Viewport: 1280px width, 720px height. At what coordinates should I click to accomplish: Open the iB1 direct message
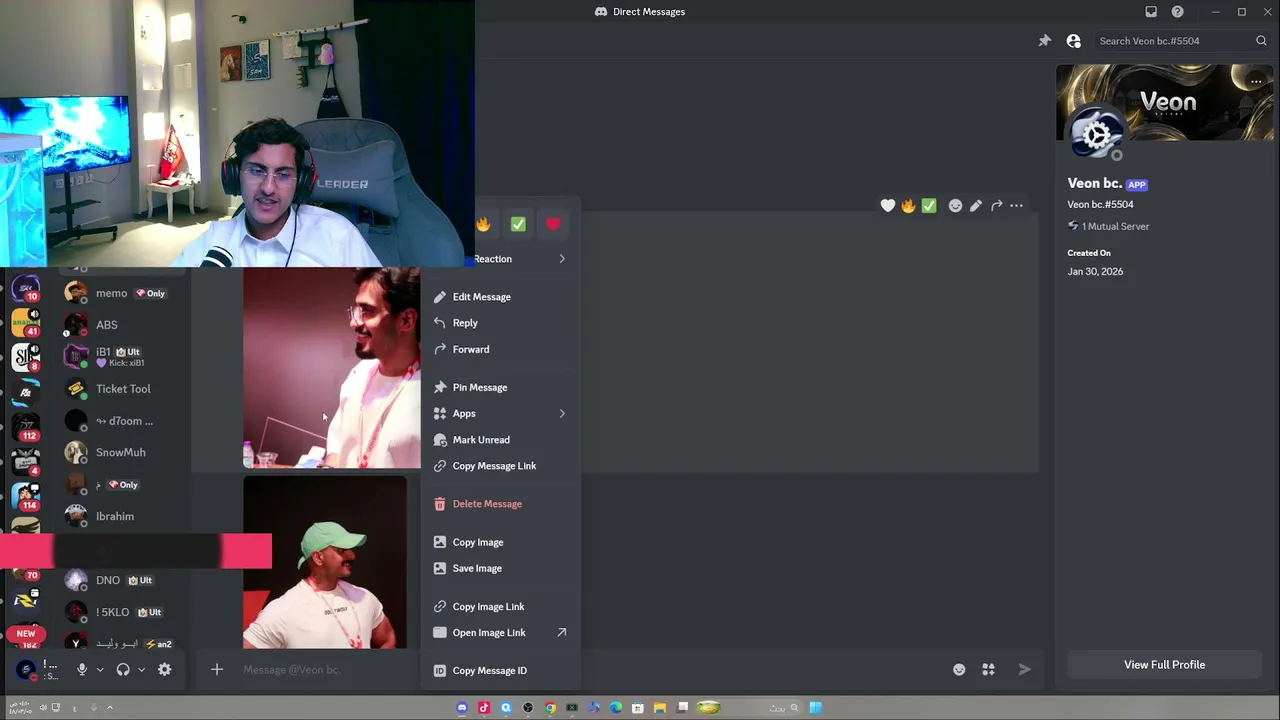pyautogui.click(x=125, y=357)
